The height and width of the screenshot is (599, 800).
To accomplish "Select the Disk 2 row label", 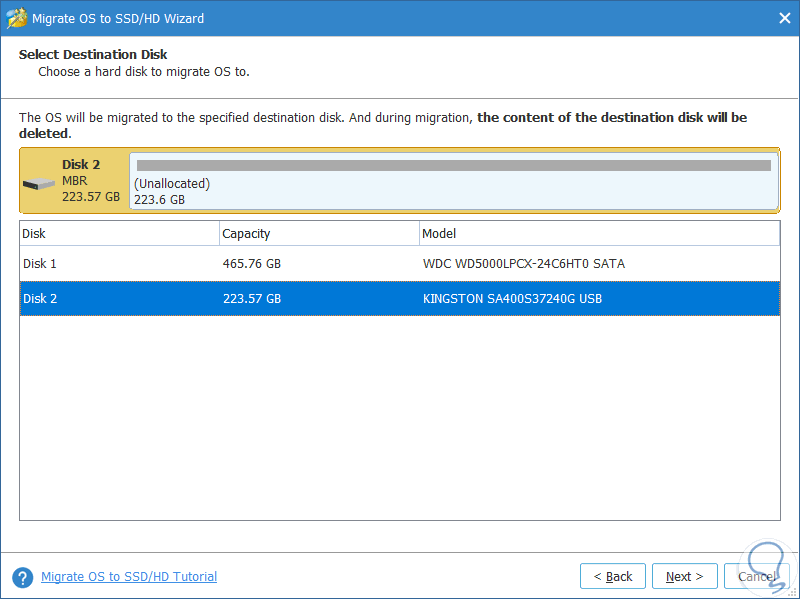I will (x=41, y=299).
